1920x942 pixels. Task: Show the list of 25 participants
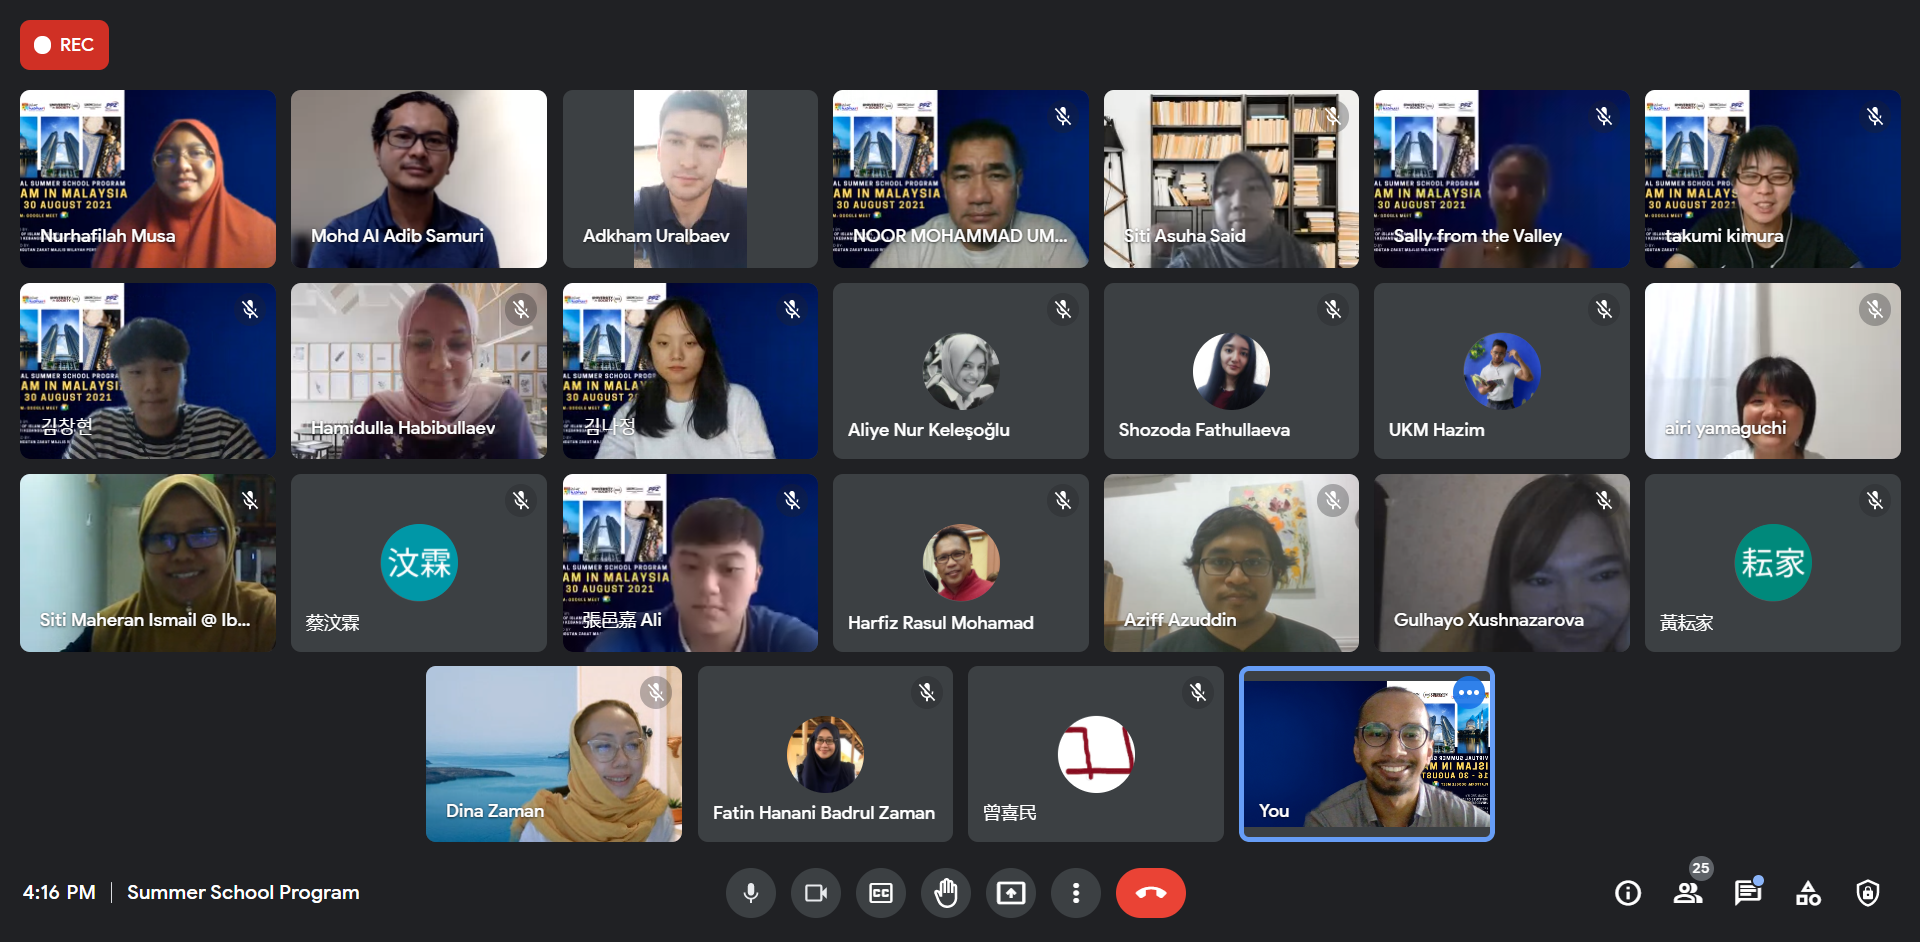1688,893
